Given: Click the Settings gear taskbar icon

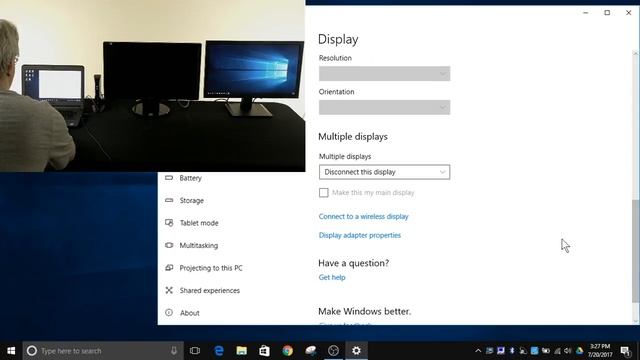Looking at the screenshot, I should (356, 351).
